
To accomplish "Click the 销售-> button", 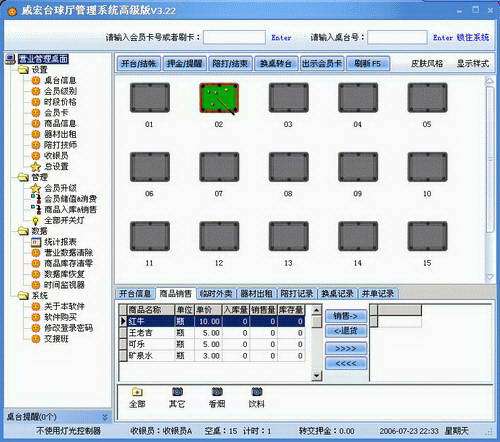I will pyautogui.click(x=346, y=316).
